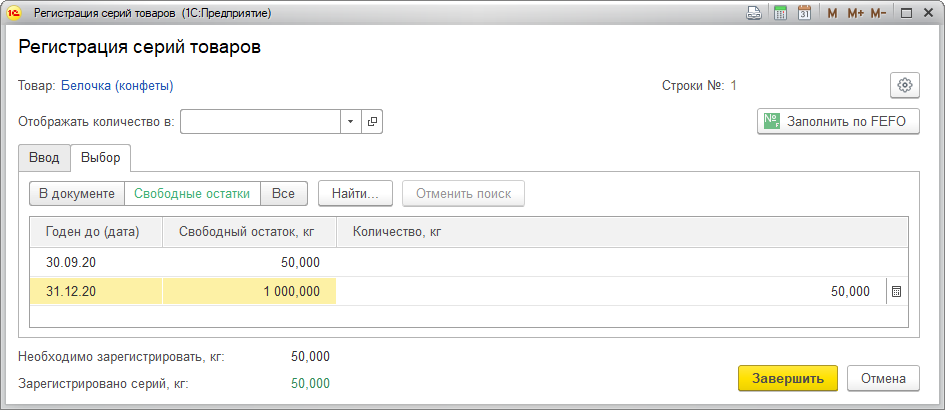Viewport: 945px width, 410px height.
Task: Open the 'Белочка (конфеты)' product link
Action: (x=117, y=86)
